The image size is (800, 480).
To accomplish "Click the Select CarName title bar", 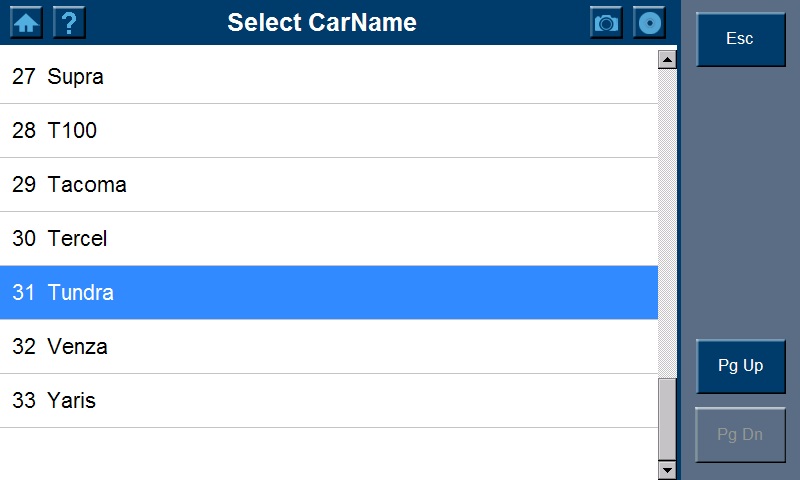I will 322,22.
